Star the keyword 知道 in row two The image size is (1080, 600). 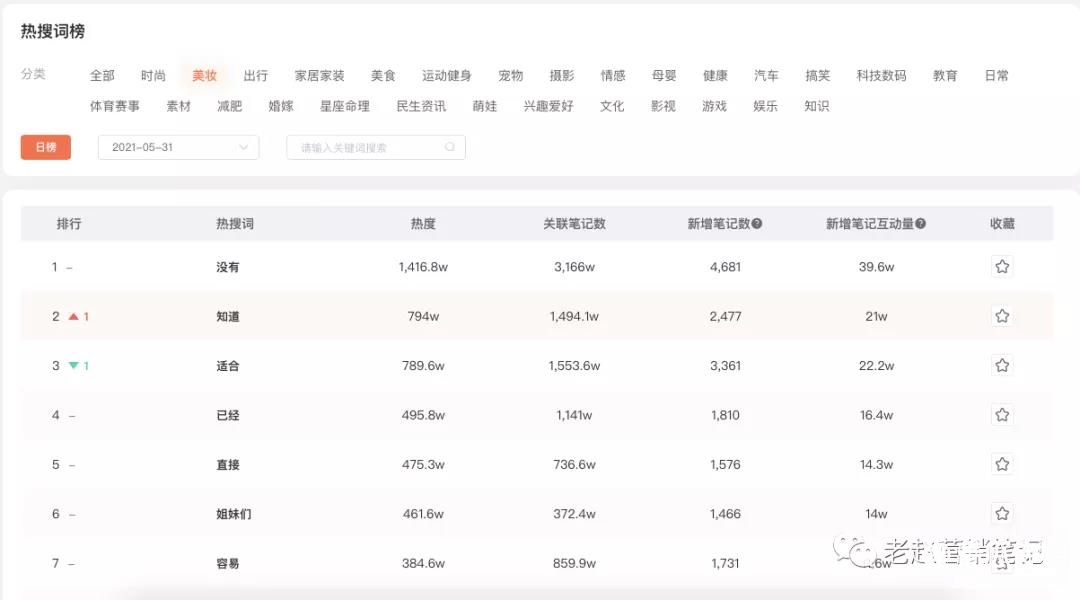1002,315
